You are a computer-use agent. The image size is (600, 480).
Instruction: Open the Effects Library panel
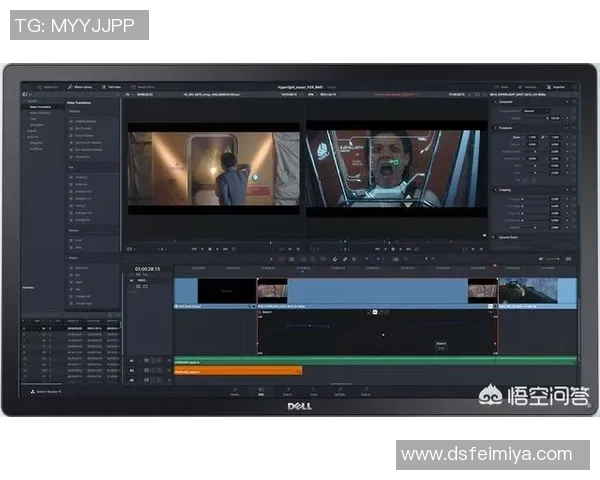pyautogui.click(x=82, y=88)
